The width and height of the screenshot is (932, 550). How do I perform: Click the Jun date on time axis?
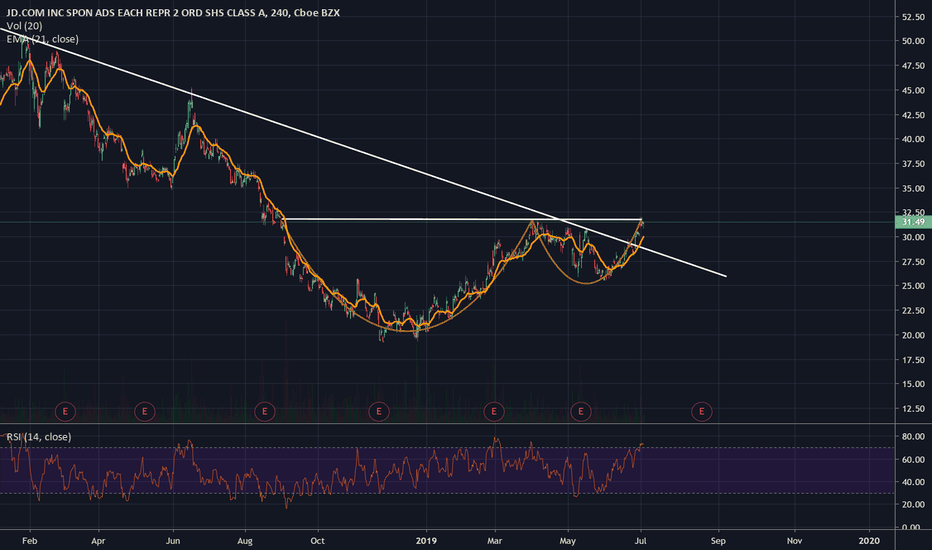(x=173, y=540)
